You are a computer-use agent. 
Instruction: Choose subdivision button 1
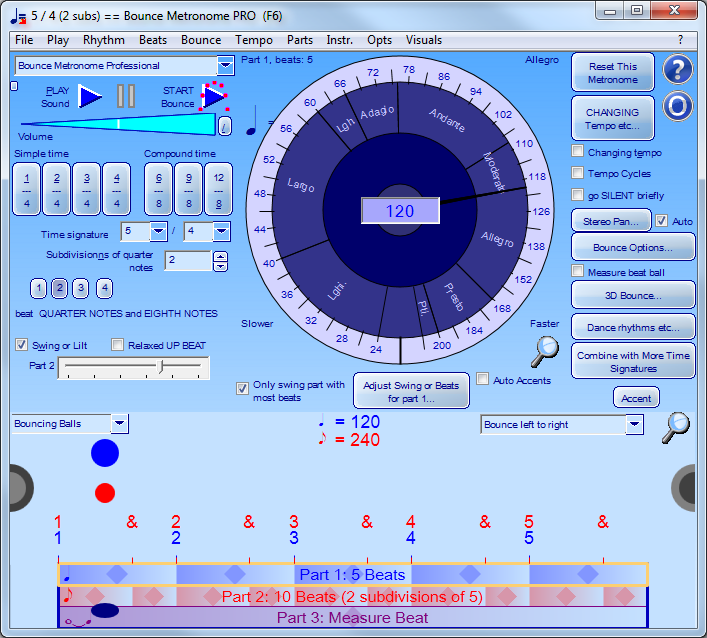38,288
